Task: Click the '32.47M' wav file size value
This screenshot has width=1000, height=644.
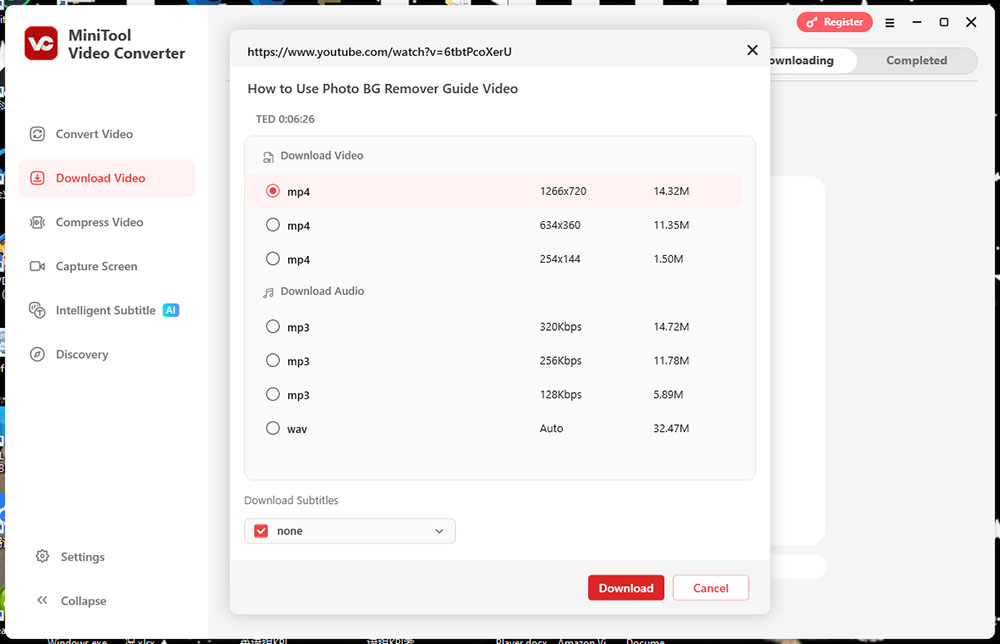Action: click(x=671, y=428)
